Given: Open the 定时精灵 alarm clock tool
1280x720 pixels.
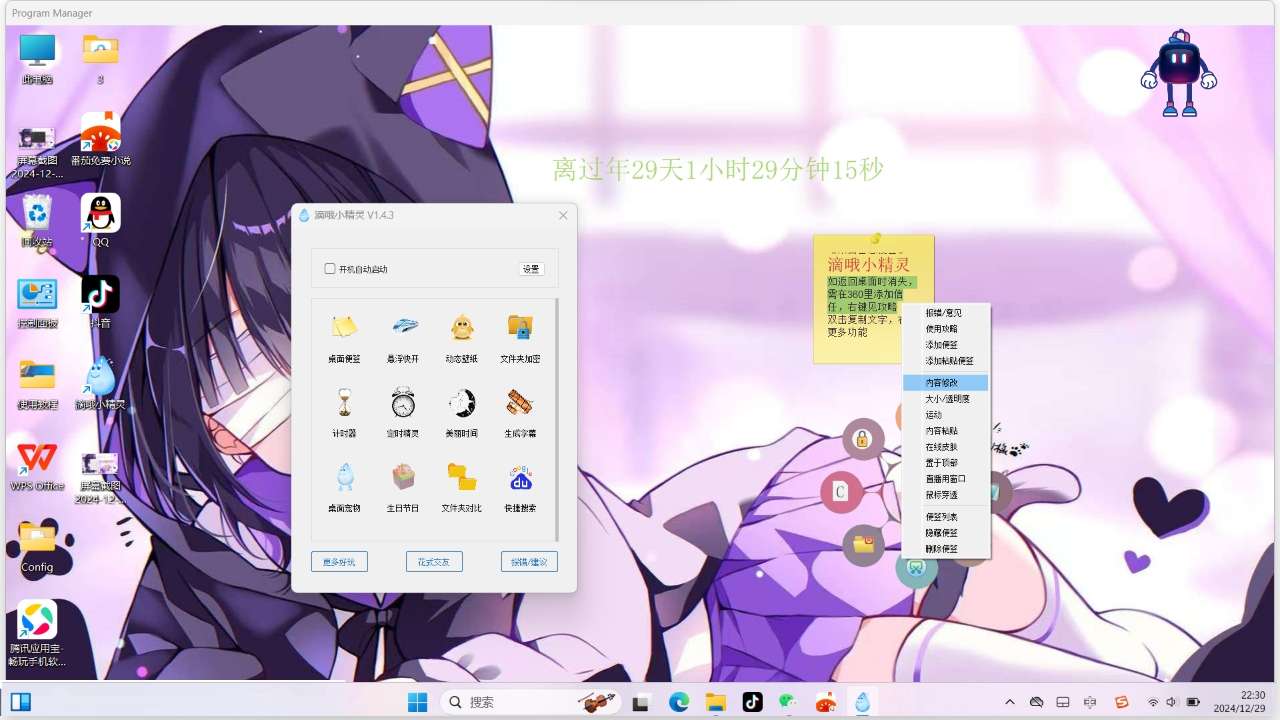Looking at the screenshot, I should click(403, 411).
